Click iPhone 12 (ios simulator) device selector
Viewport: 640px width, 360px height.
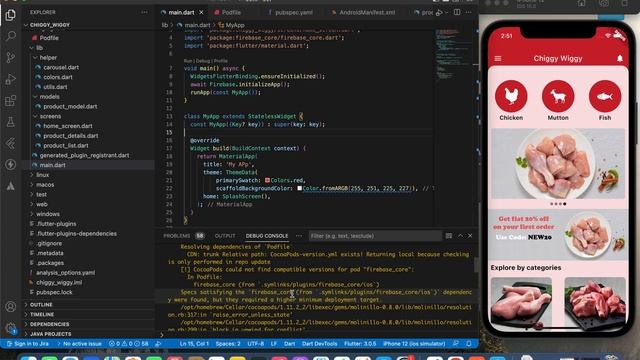(x=414, y=344)
